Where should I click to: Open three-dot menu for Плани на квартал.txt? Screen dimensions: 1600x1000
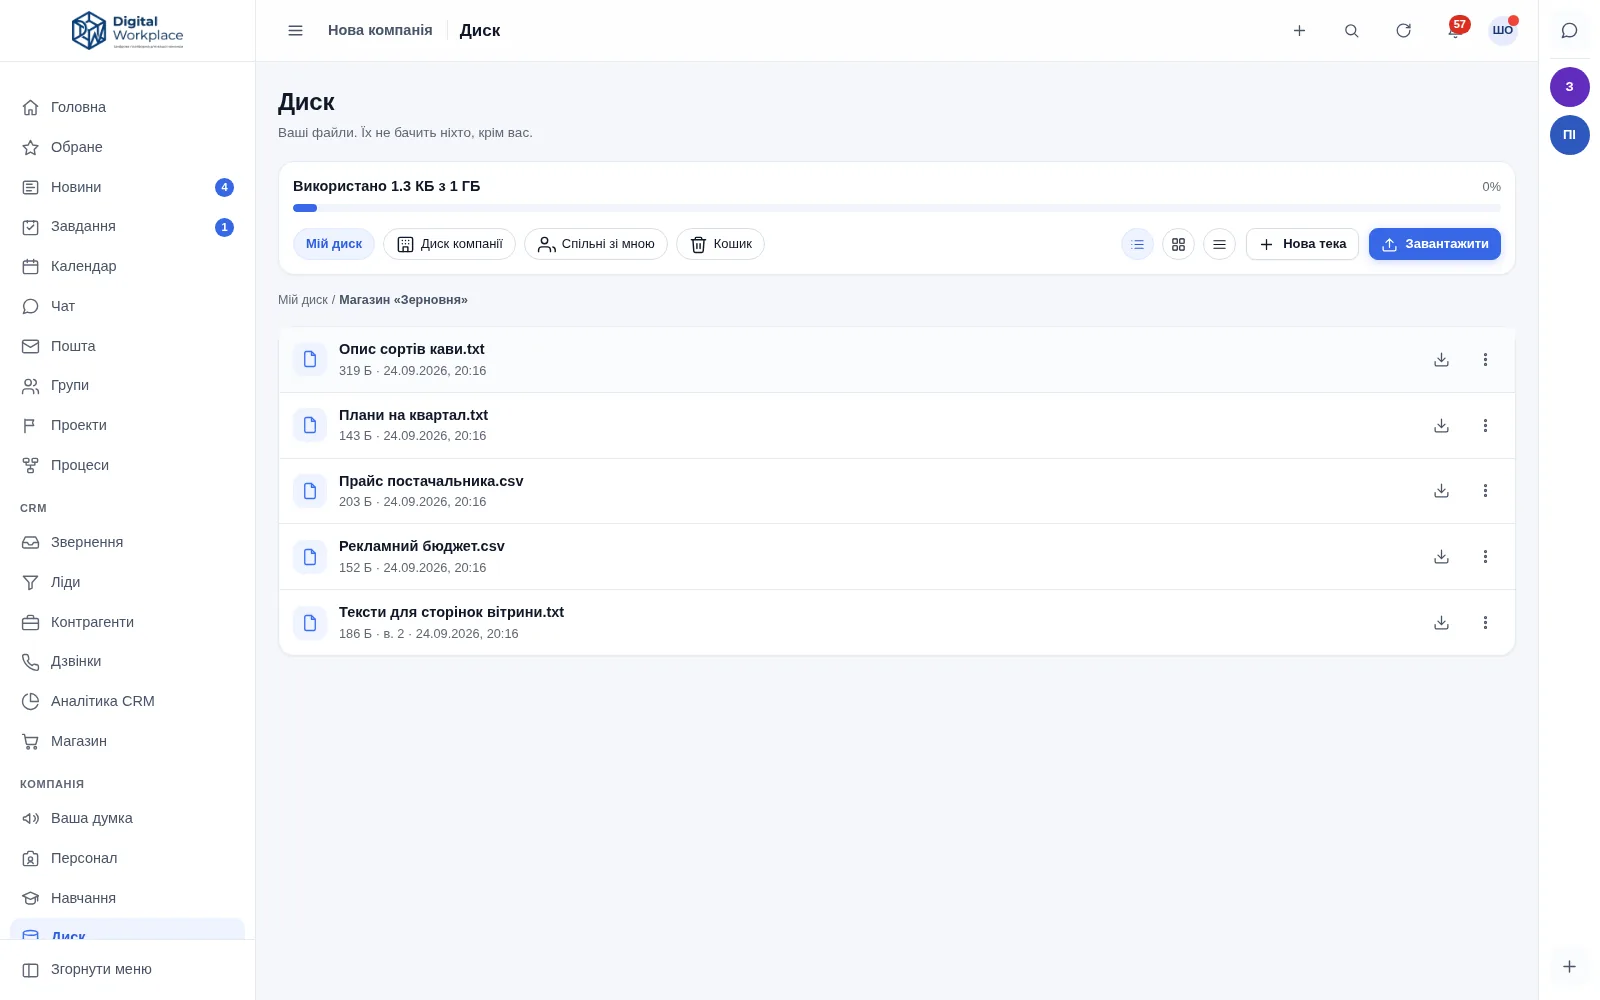[x=1485, y=426]
